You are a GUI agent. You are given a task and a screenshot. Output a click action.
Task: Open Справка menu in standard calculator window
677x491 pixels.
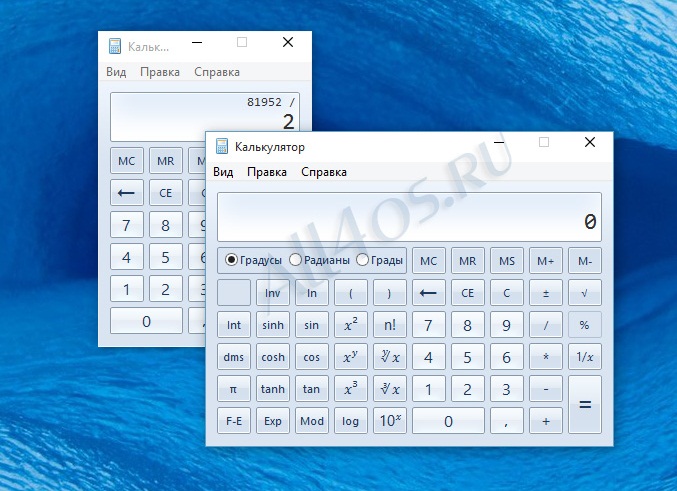217,72
